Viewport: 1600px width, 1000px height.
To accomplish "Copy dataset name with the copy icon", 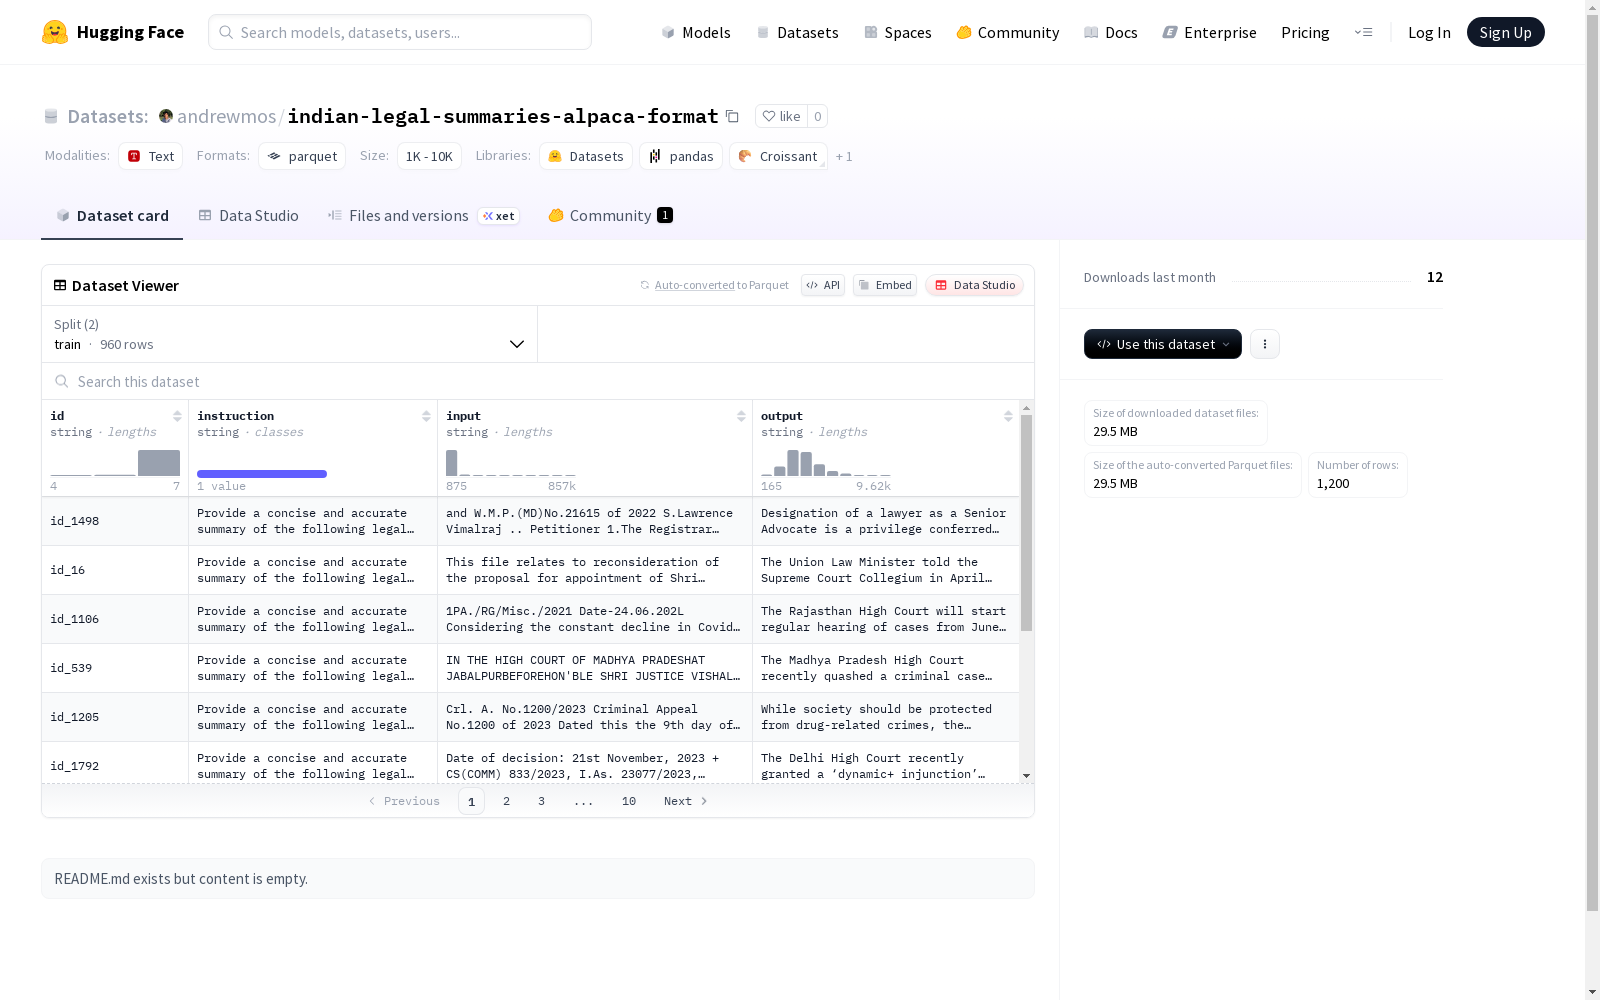I will [732, 116].
